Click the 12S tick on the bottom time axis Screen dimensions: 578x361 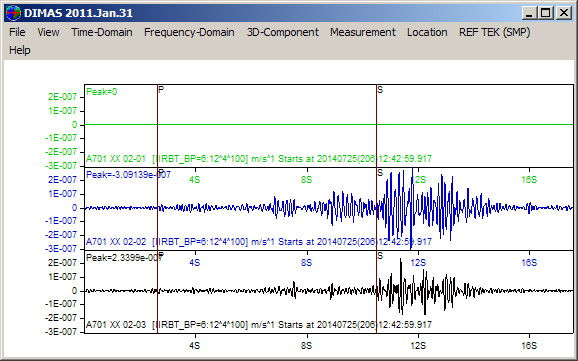pyautogui.click(x=418, y=346)
